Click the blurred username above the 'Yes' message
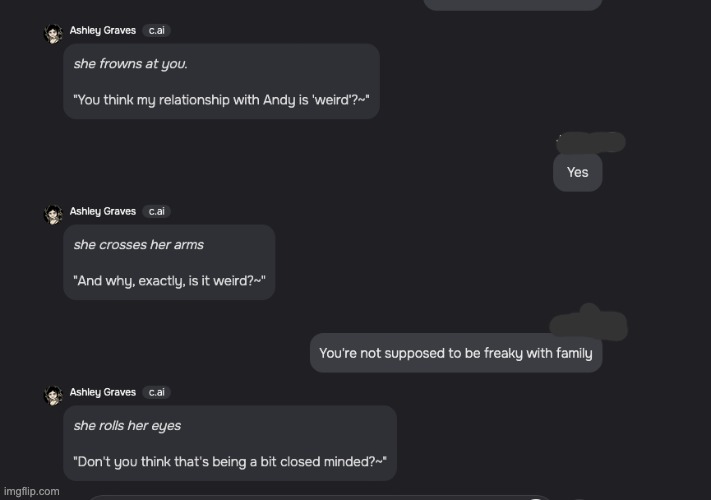Viewport: 711px width, 500px height. point(591,142)
